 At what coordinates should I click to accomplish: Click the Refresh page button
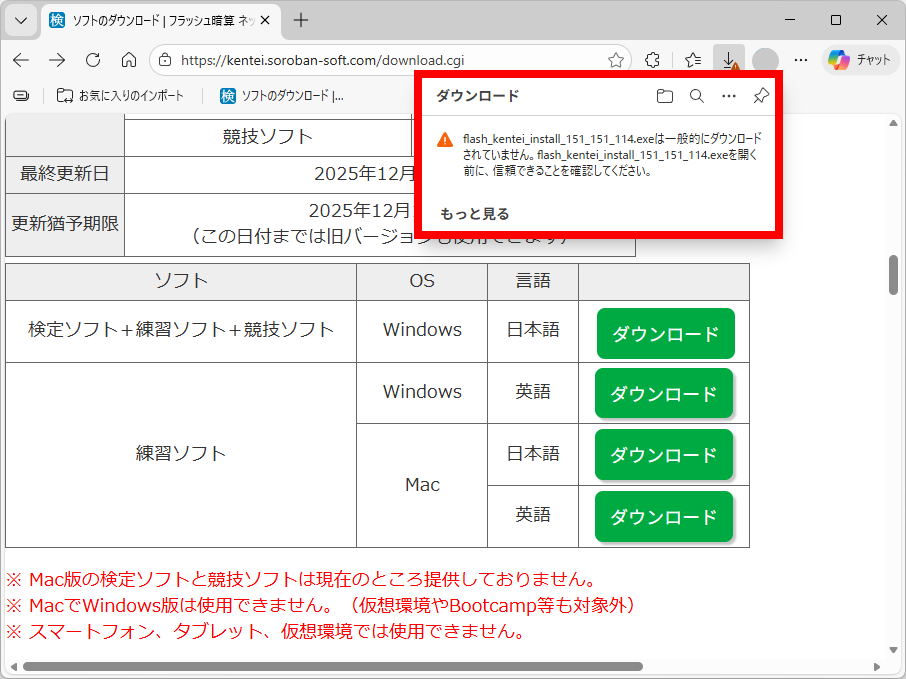click(x=93, y=60)
